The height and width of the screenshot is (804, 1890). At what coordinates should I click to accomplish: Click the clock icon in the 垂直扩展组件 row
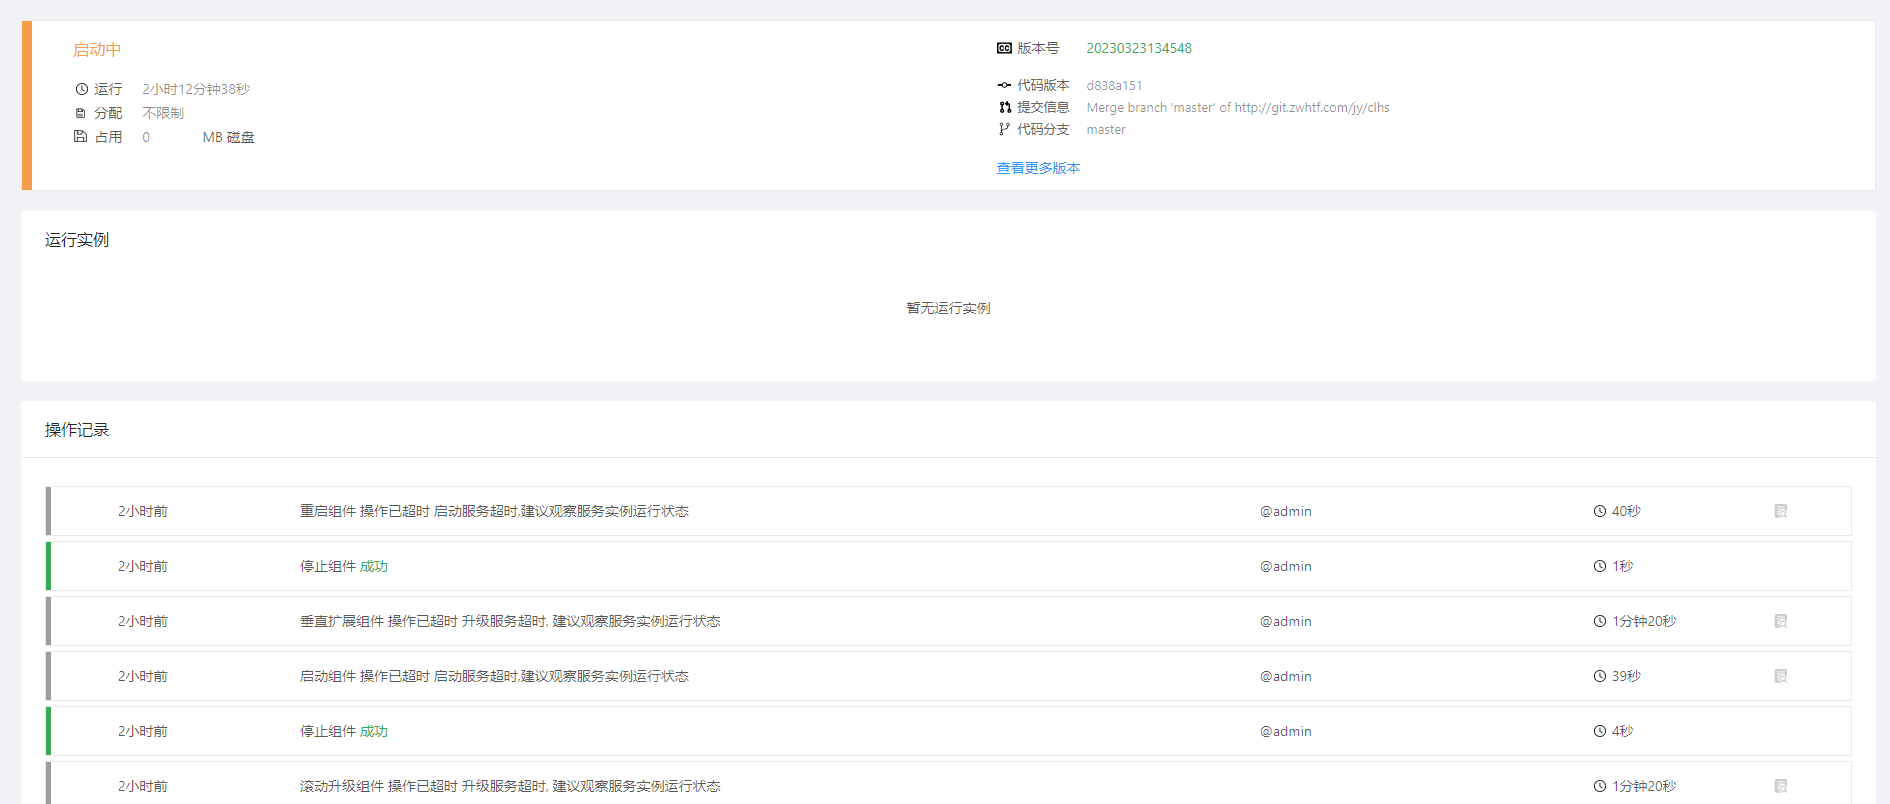(1599, 621)
